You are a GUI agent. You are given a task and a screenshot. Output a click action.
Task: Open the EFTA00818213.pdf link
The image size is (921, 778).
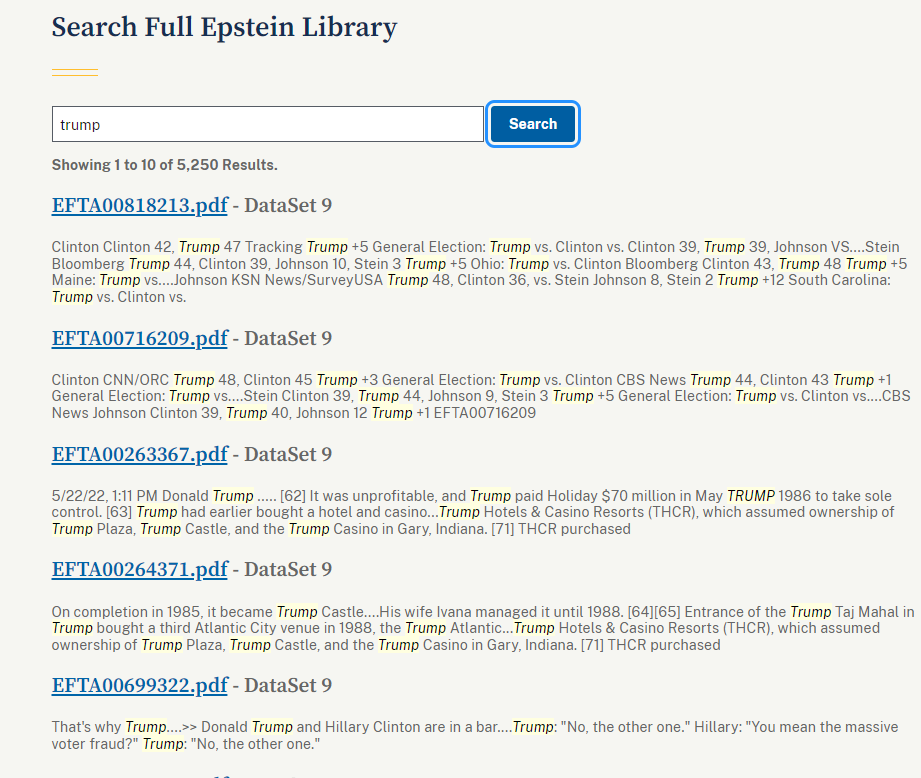point(140,206)
